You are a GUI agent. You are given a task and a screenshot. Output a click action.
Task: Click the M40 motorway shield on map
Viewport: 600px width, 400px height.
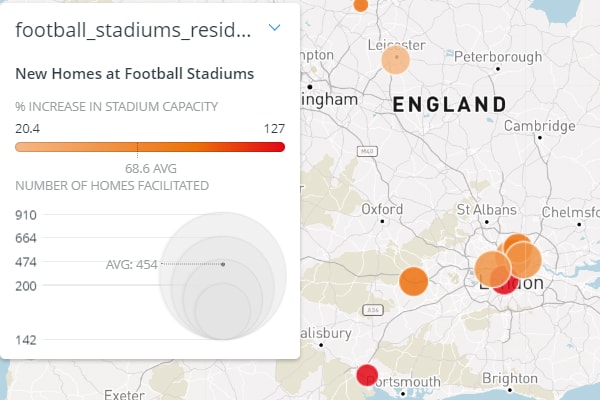tap(367, 151)
